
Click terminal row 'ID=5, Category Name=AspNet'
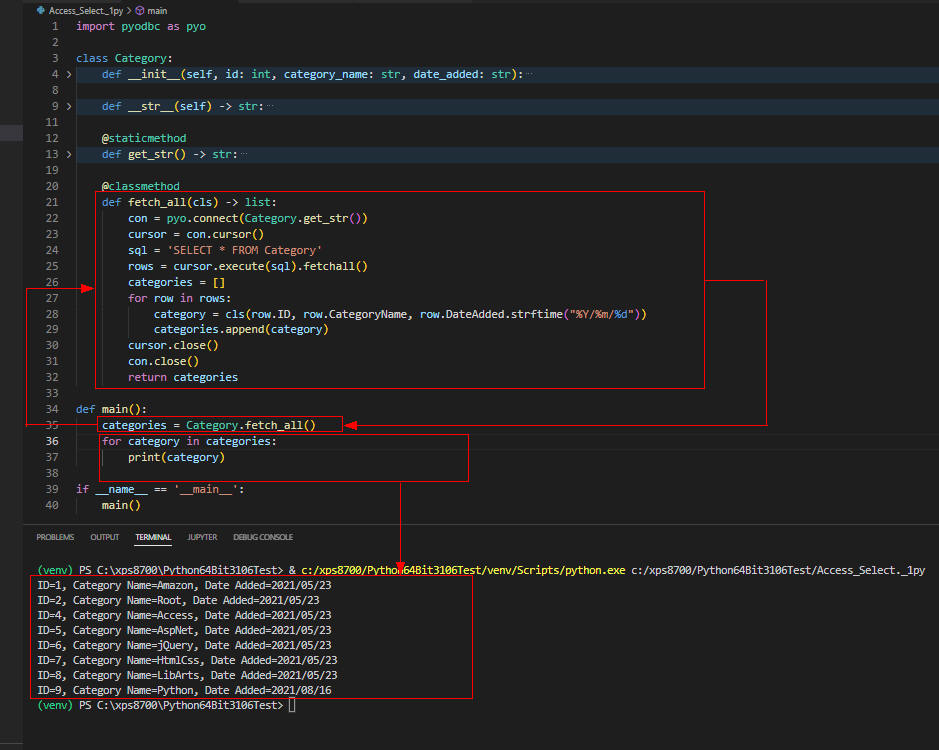[x=184, y=630]
